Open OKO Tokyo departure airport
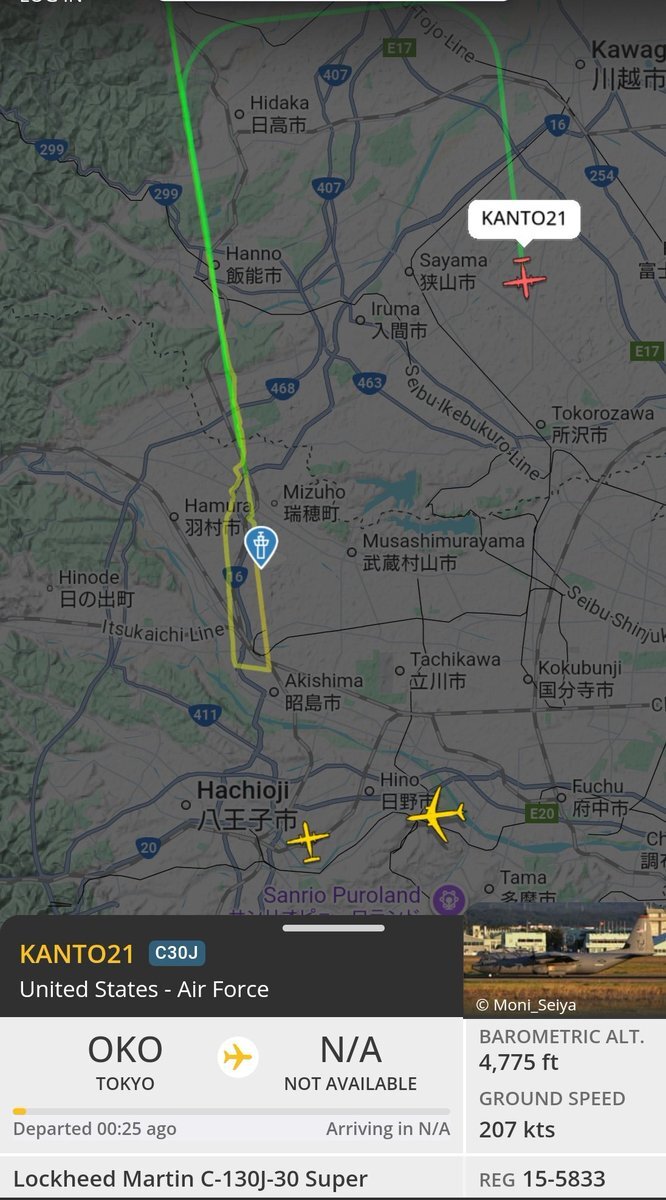 click(125, 1062)
